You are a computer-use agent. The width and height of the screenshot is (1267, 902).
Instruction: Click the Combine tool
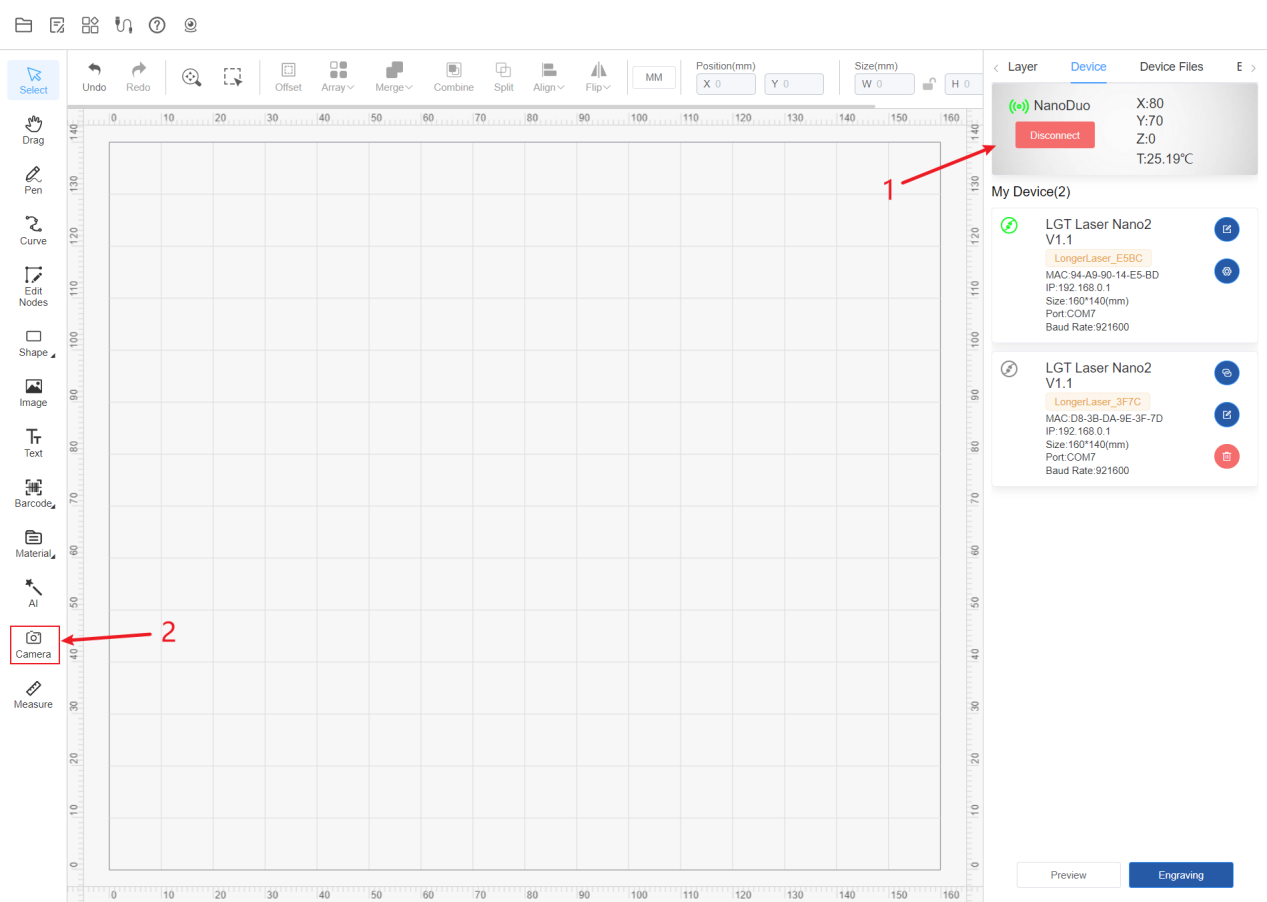click(x=453, y=77)
